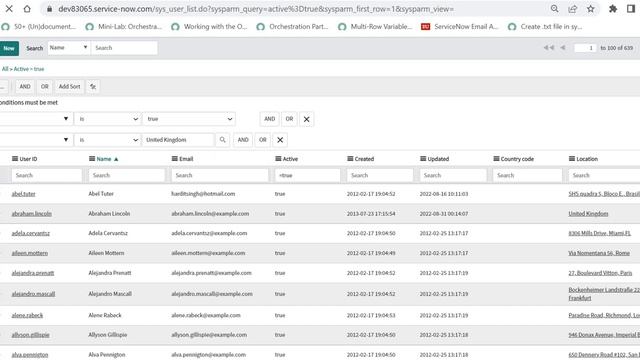Open '50+ (Un)document...' bookmark
This screenshot has width=640, height=360.
(39, 27)
